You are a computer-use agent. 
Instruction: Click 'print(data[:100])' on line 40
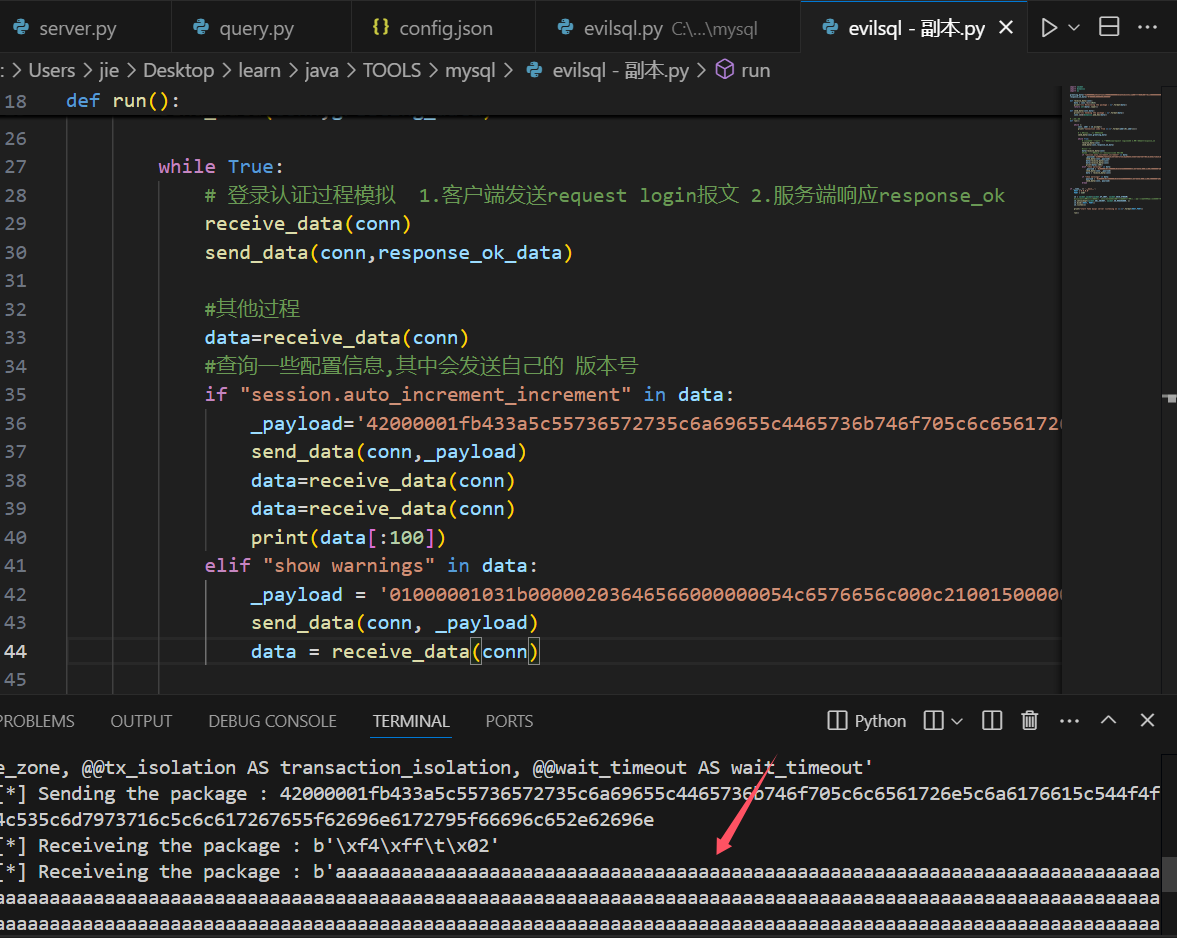point(348,537)
